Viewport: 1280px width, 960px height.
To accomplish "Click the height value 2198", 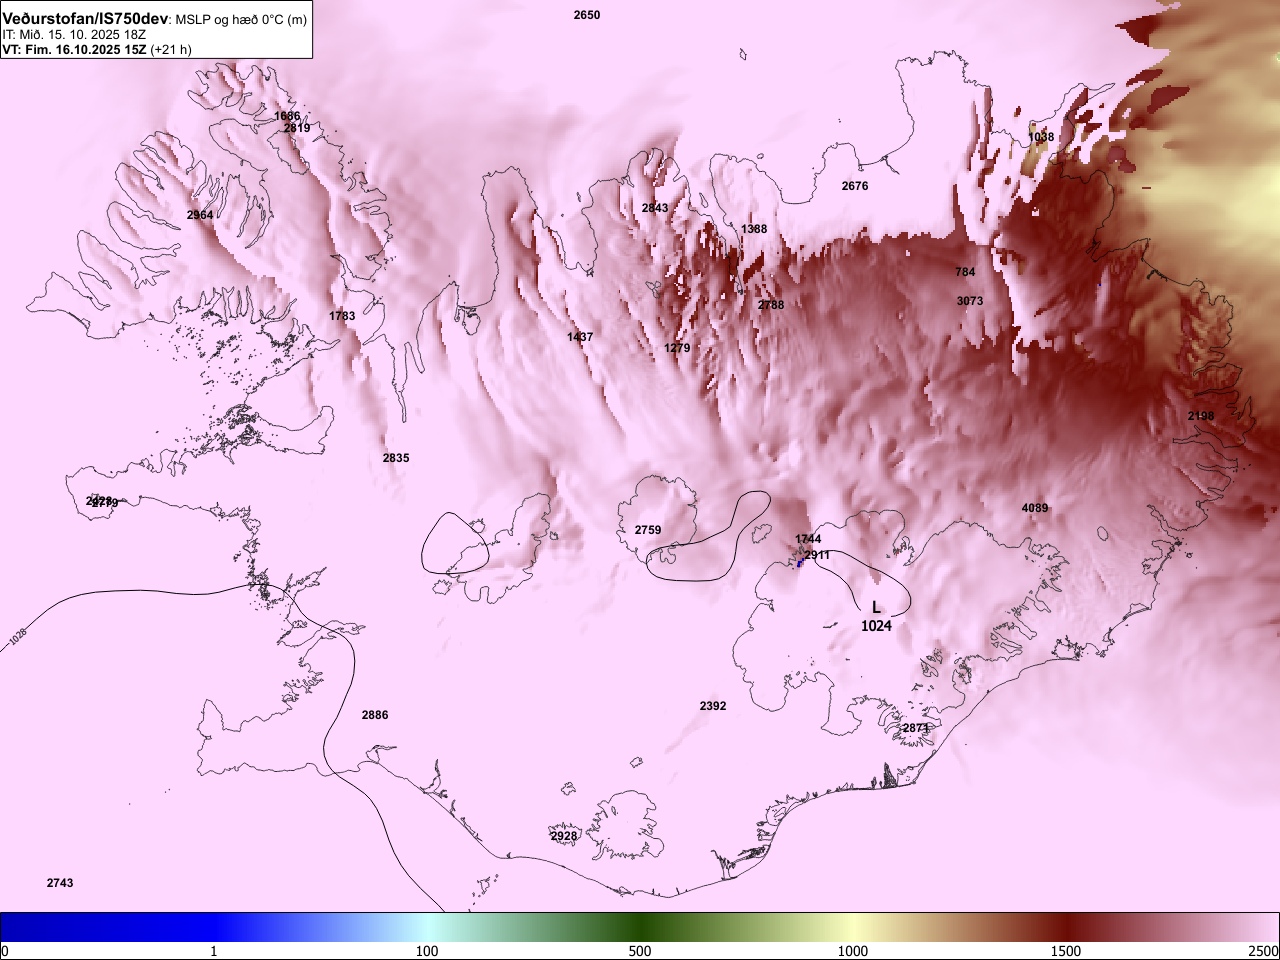I will coord(1201,416).
